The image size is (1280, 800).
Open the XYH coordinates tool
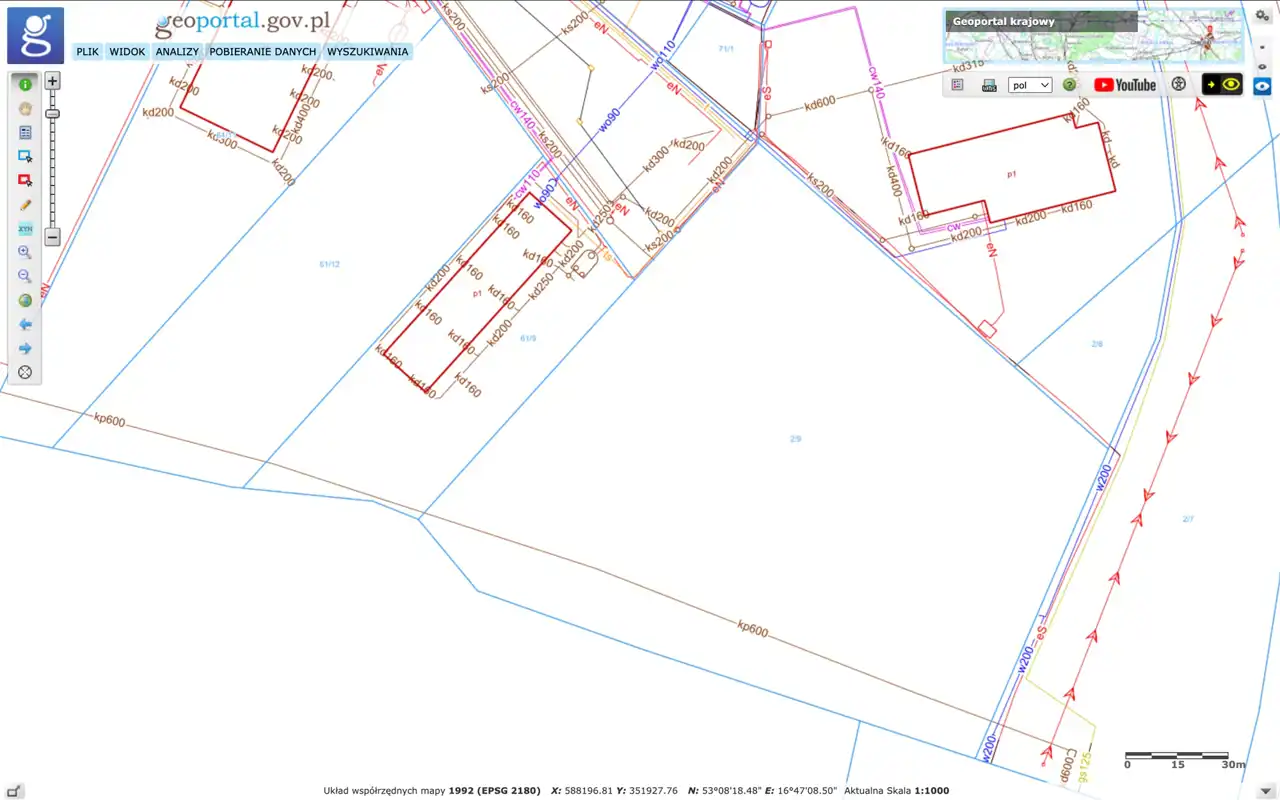coord(25,228)
